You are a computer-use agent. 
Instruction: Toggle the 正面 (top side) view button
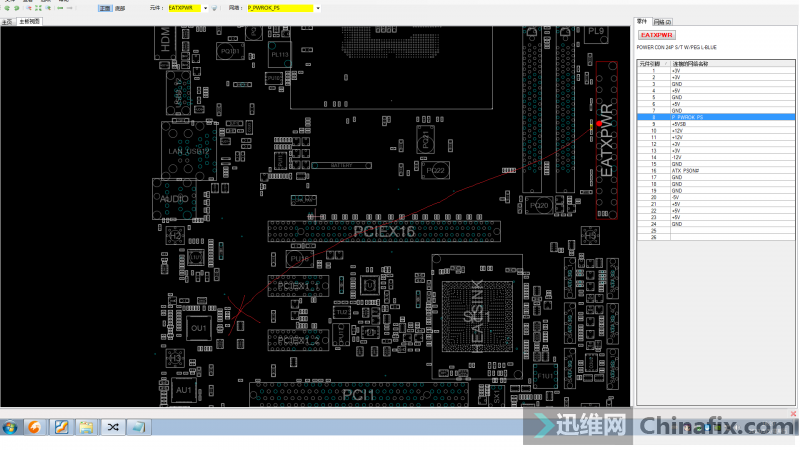click(x=105, y=8)
